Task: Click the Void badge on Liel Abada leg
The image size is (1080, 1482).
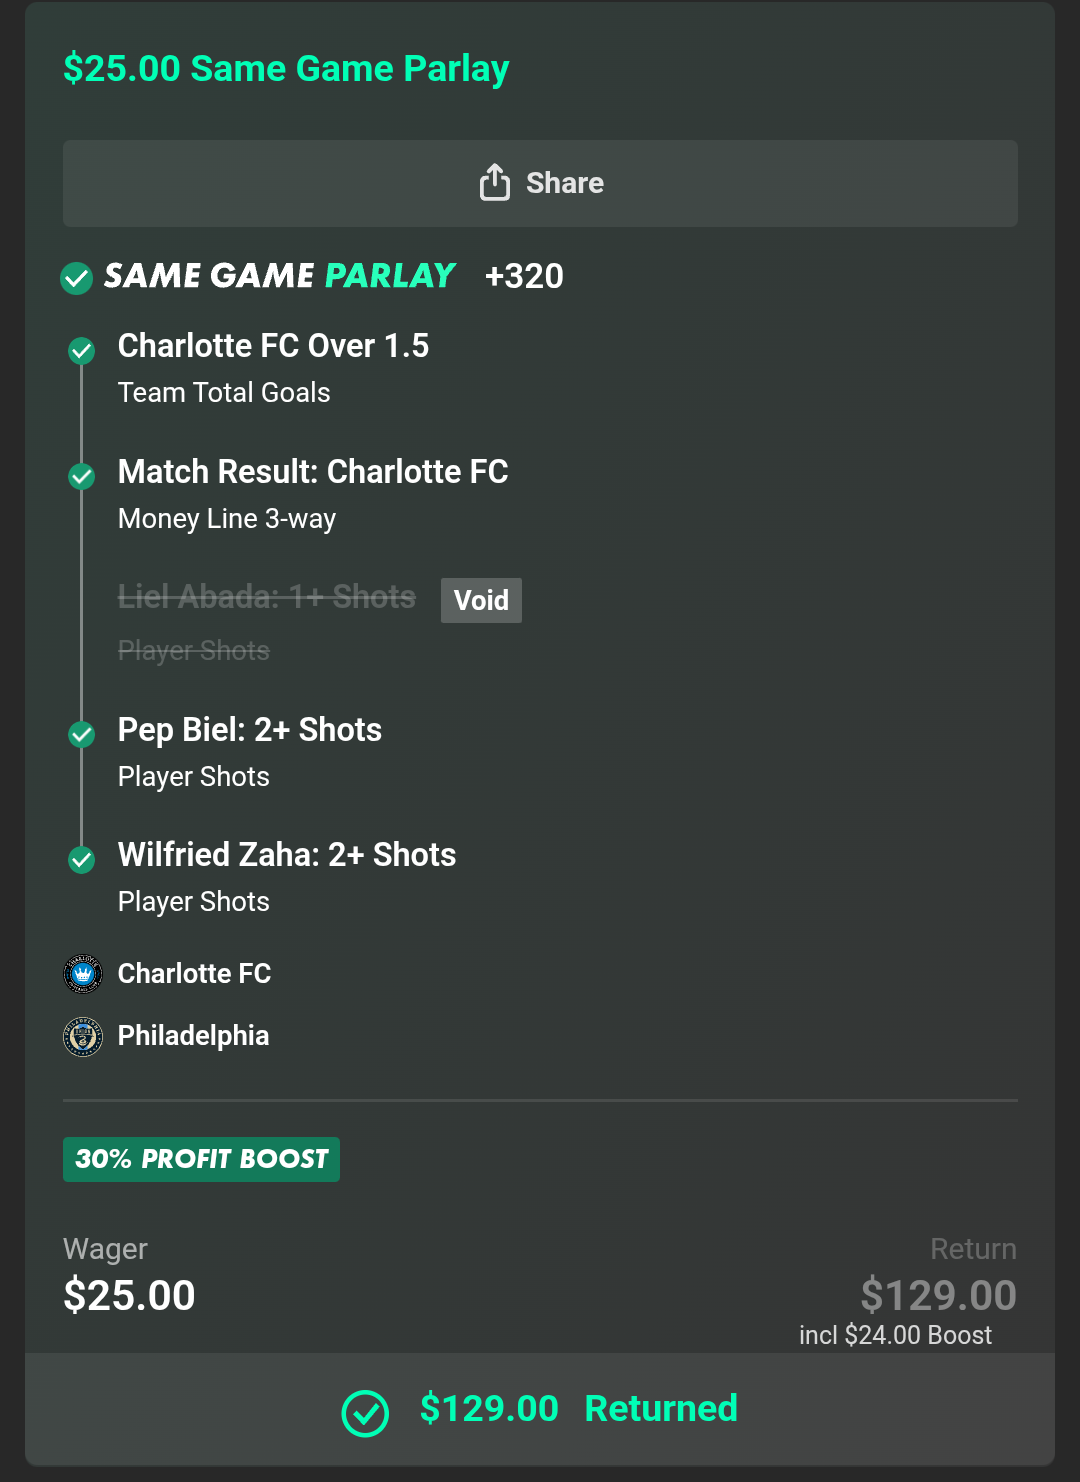Action: [481, 600]
